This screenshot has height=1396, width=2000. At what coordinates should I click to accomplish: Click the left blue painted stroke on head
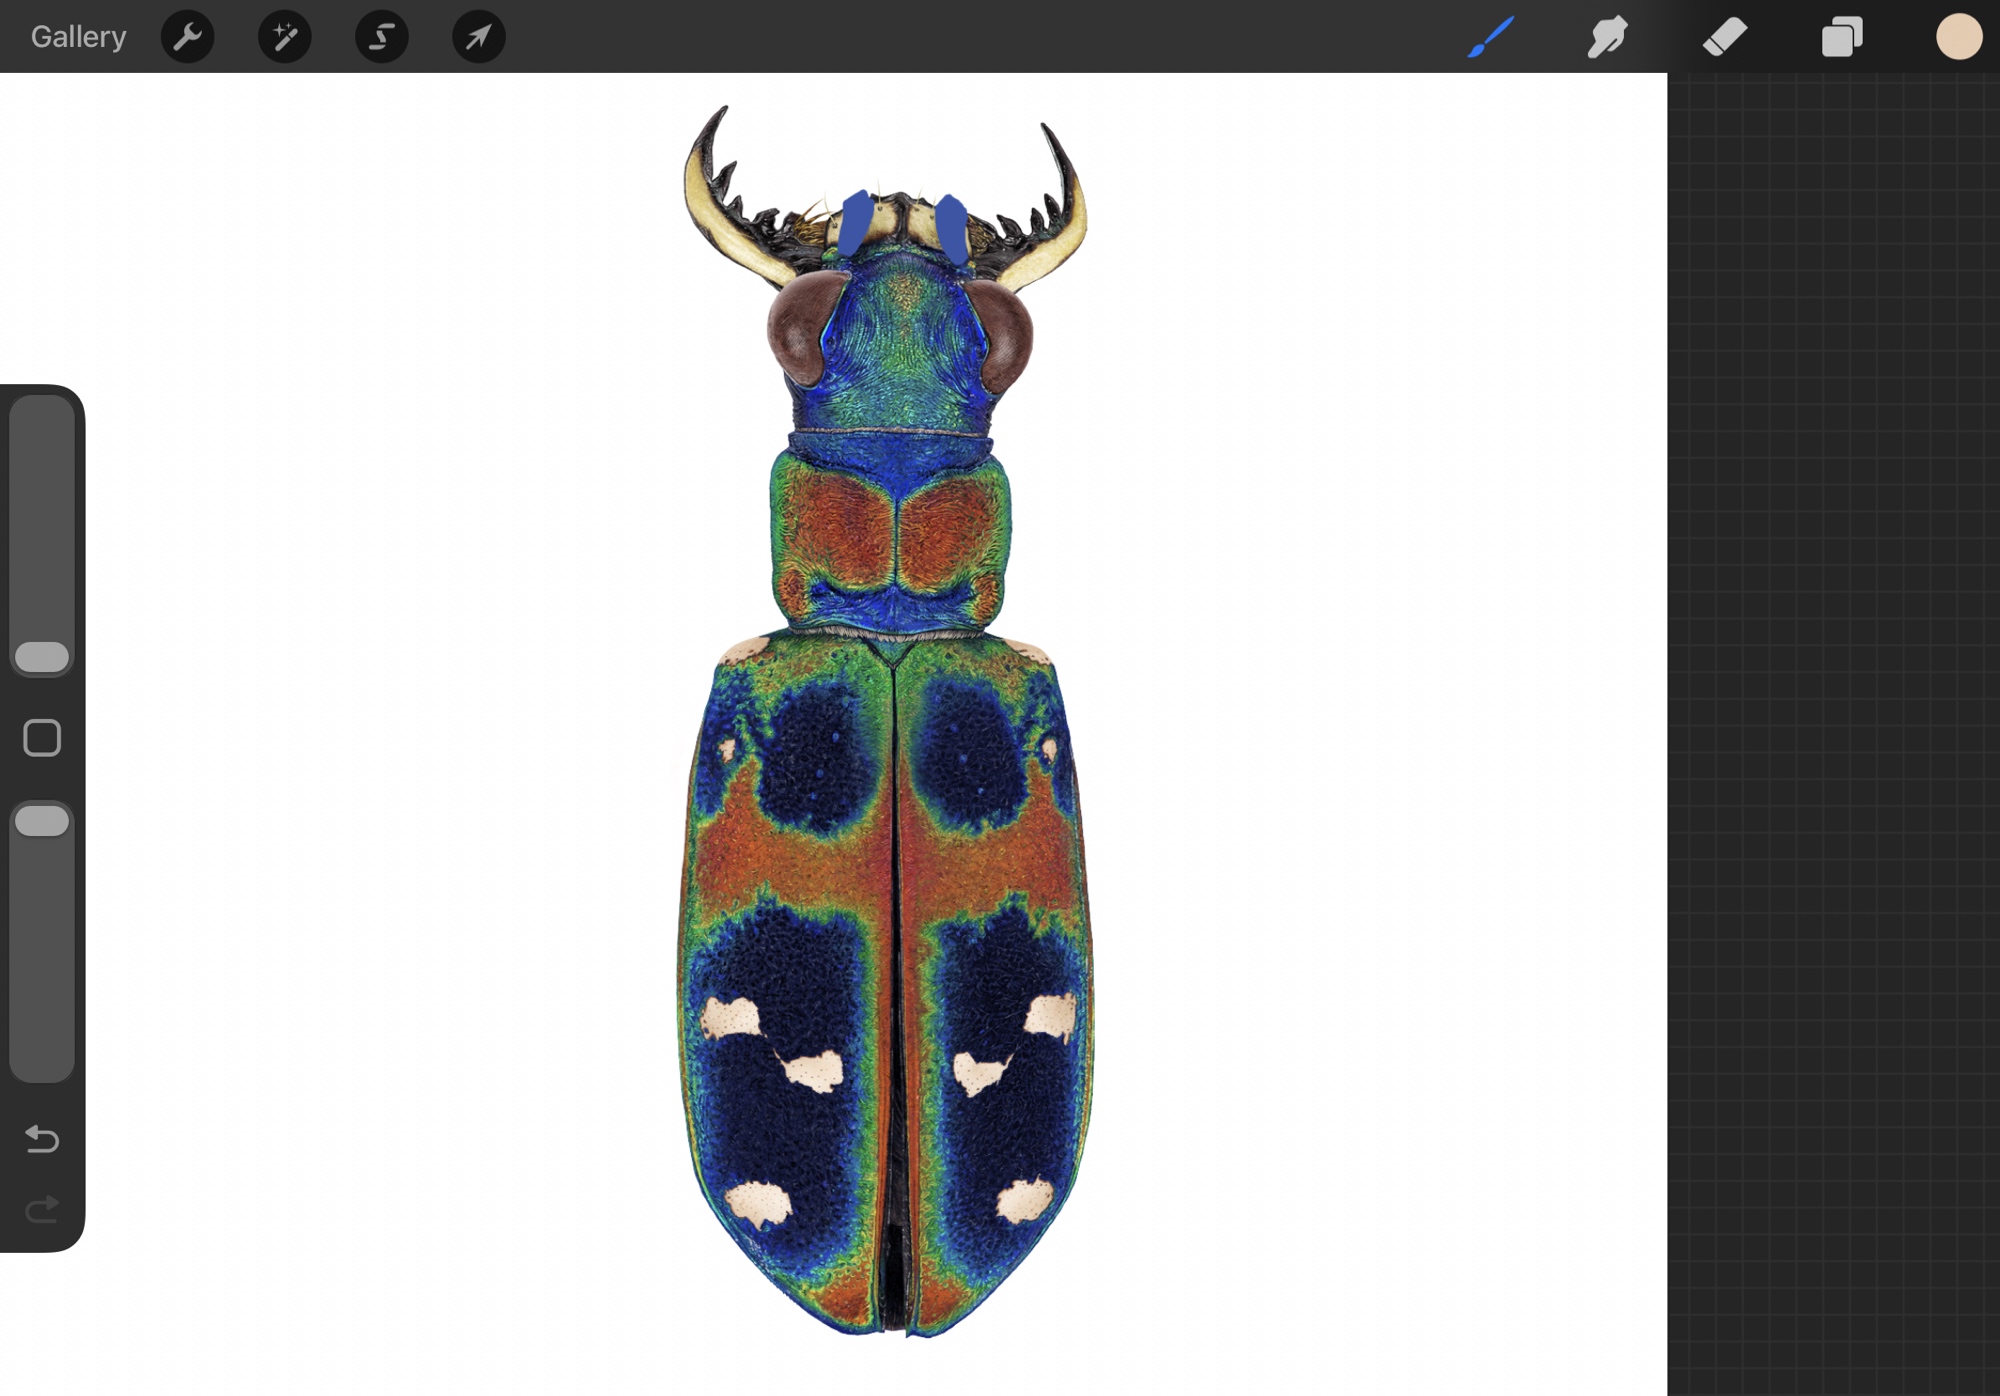click(855, 222)
